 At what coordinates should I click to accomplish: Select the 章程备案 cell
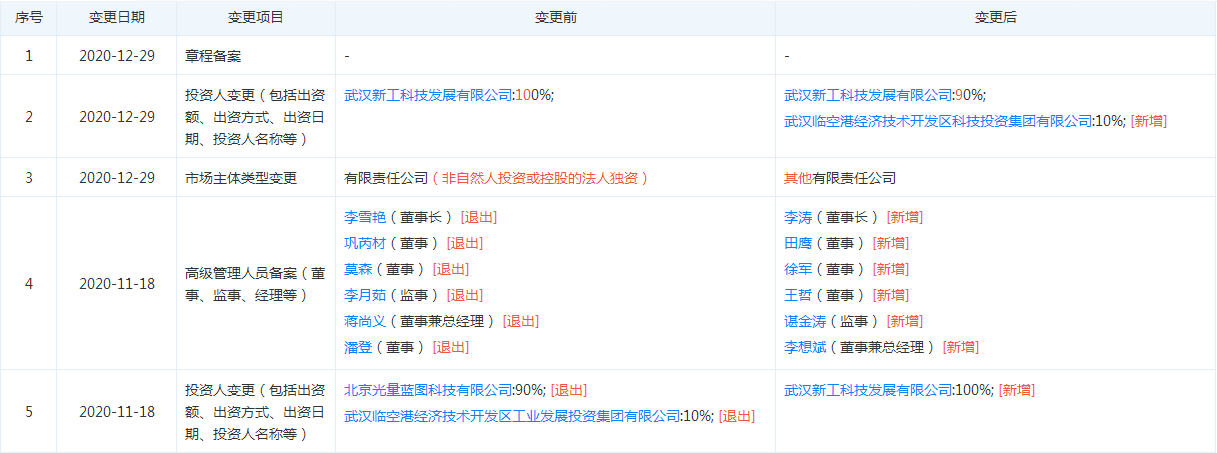pyautogui.click(x=257, y=56)
